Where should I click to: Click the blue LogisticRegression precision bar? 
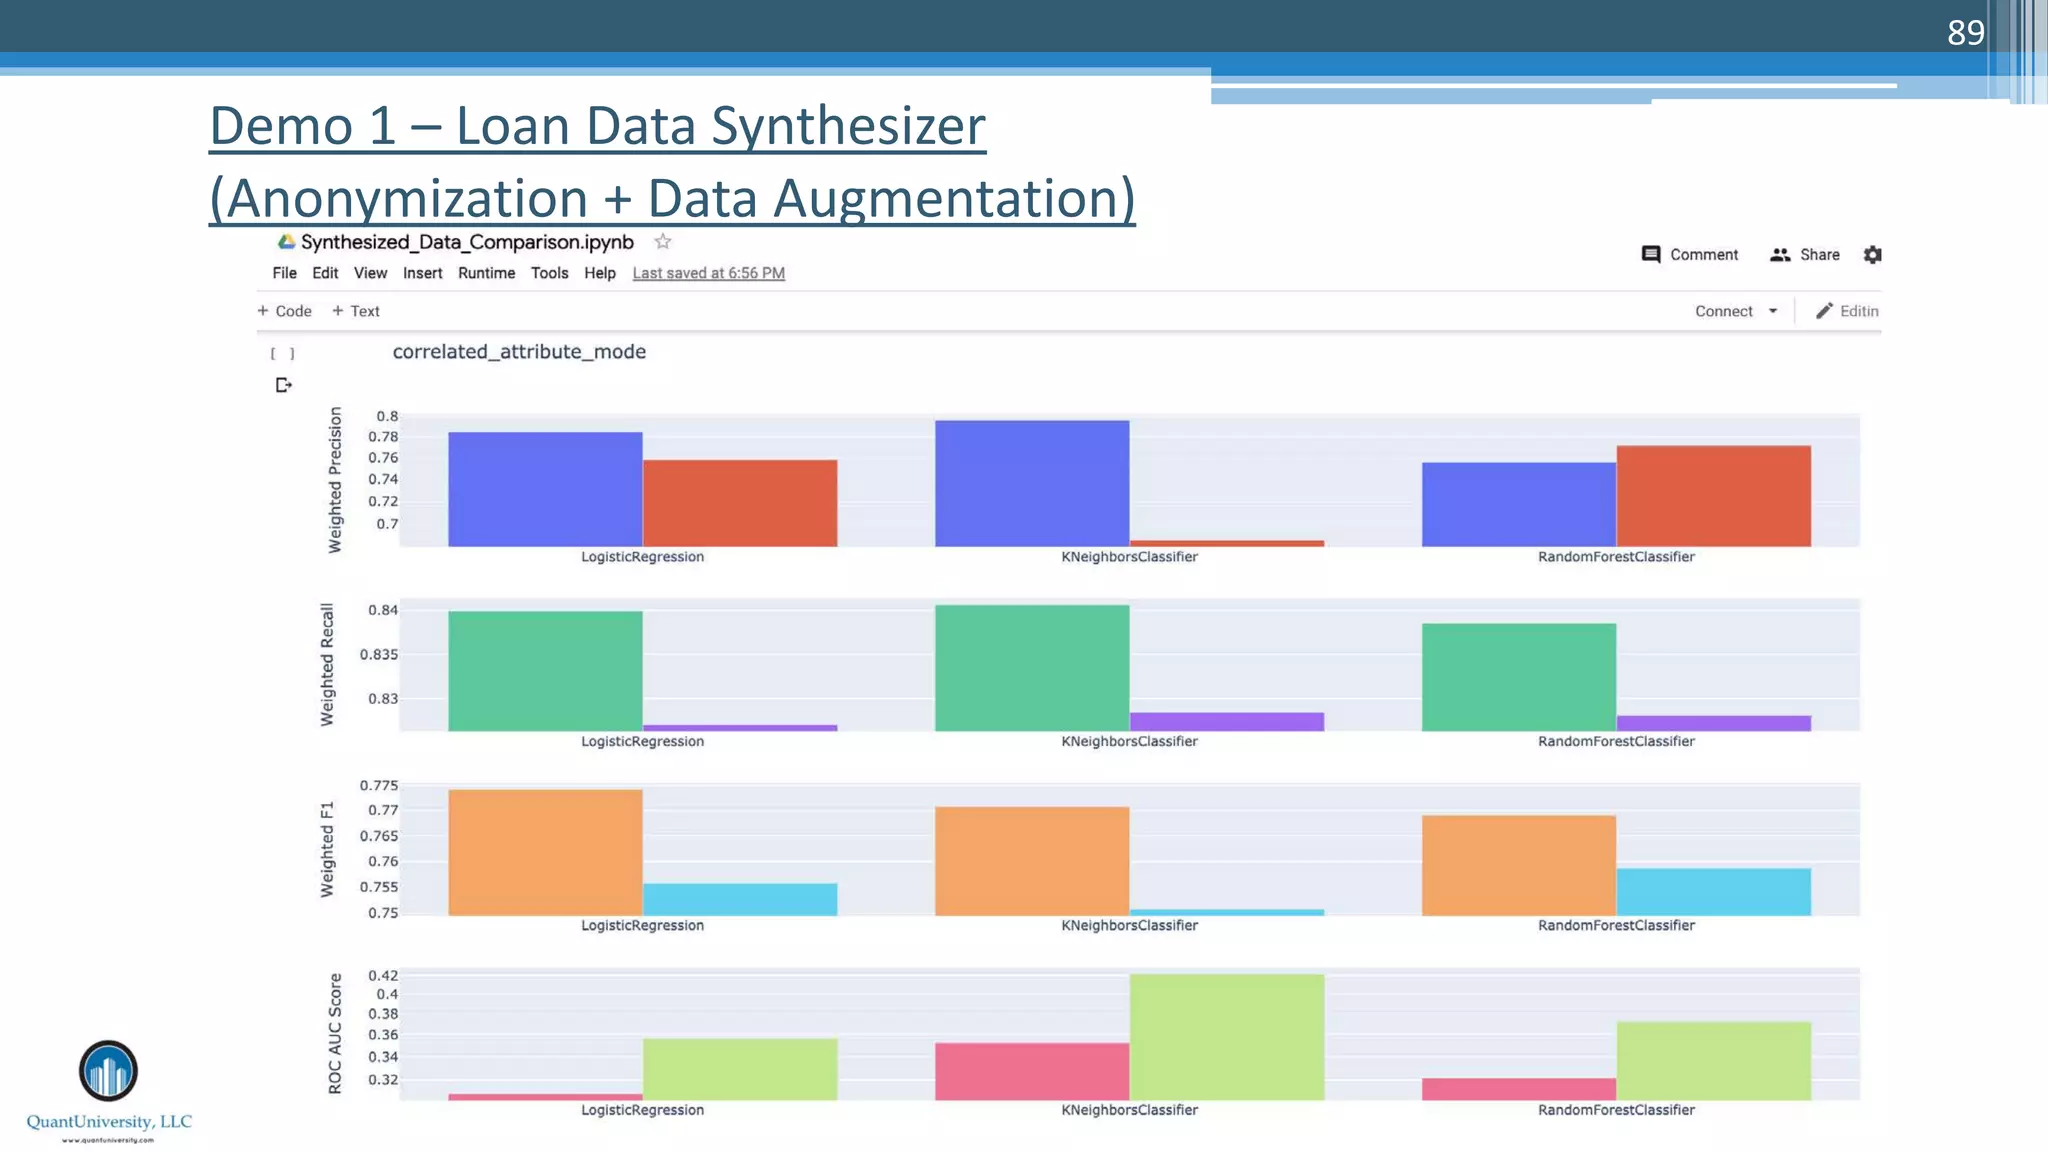point(545,489)
